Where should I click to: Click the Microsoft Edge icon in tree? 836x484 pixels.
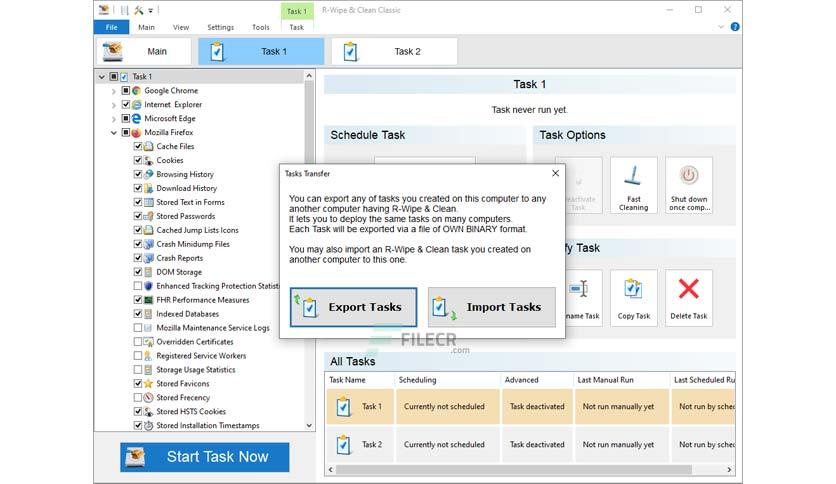coord(136,118)
